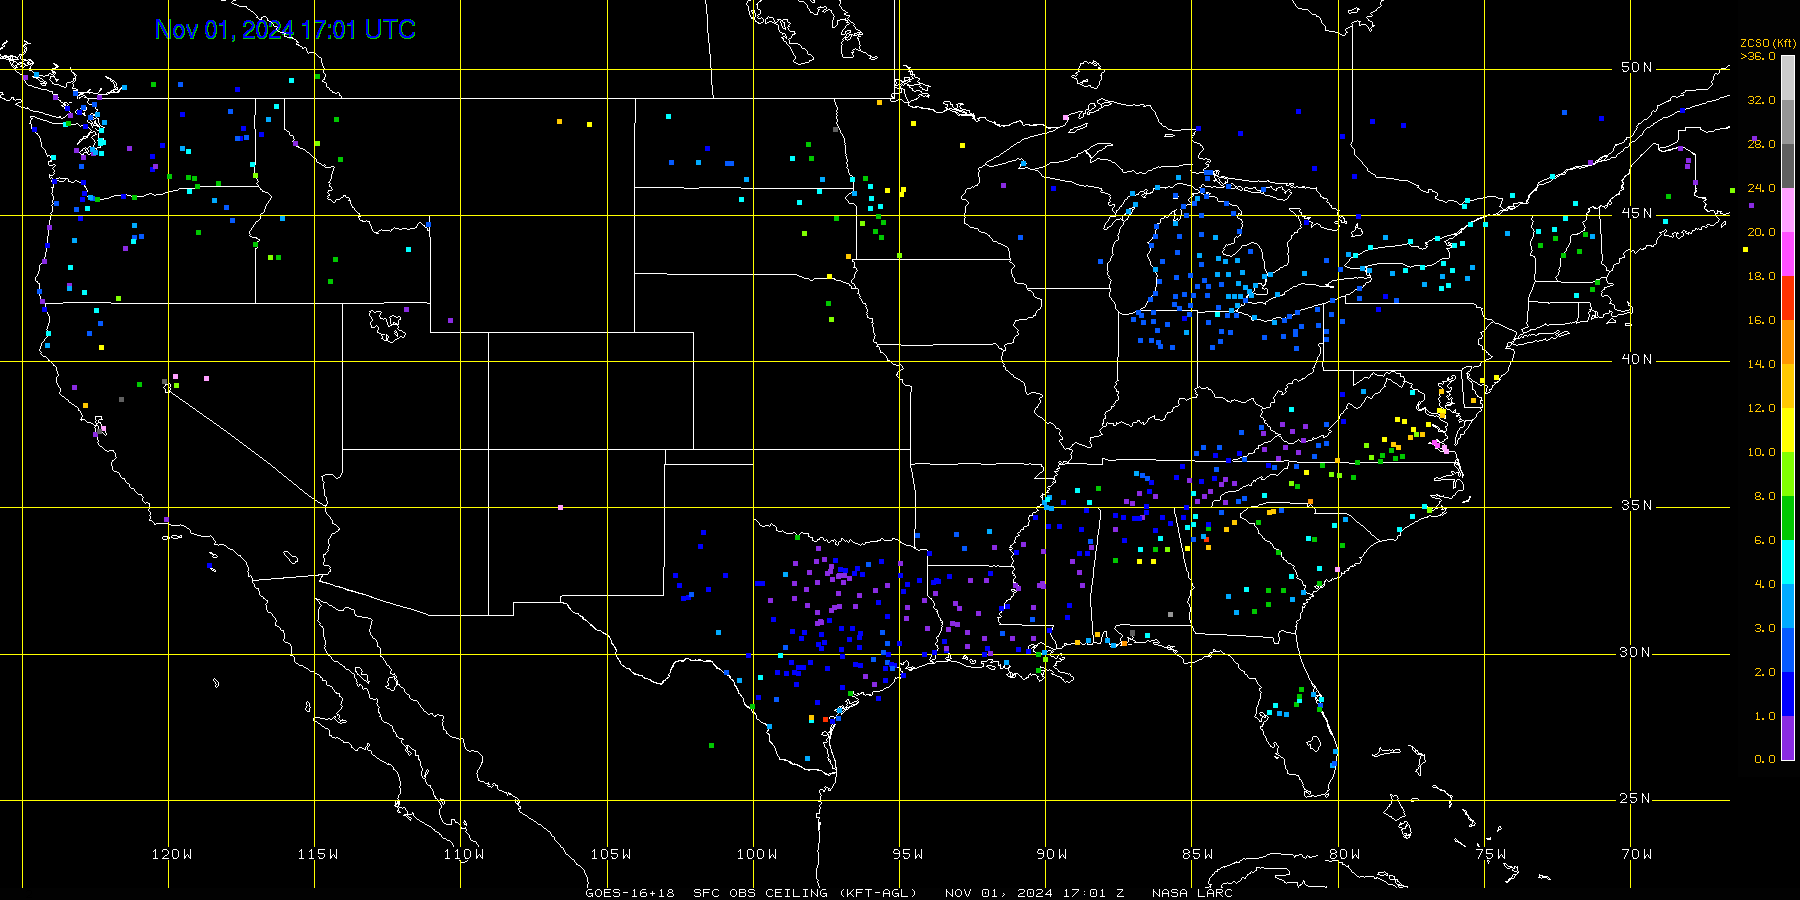Click the '24.0' legend label
This screenshot has height=900, width=1800.
click(x=1761, y=188)
